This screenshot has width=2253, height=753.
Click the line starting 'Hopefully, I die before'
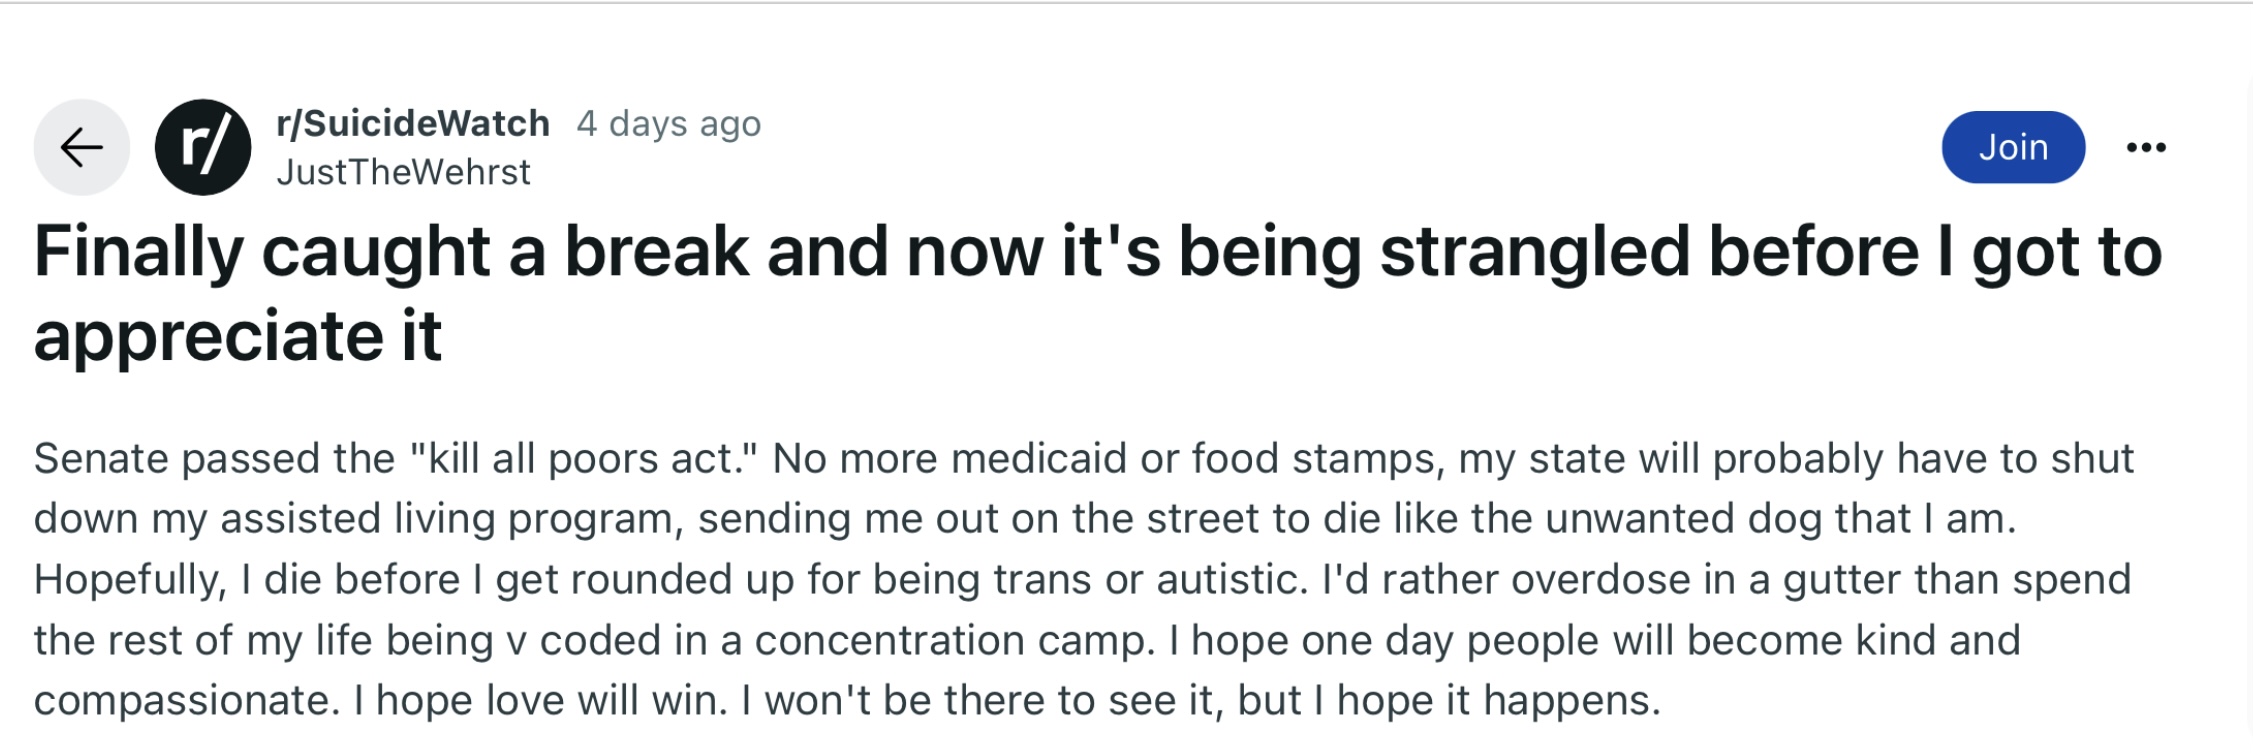tap(1083, 580)
